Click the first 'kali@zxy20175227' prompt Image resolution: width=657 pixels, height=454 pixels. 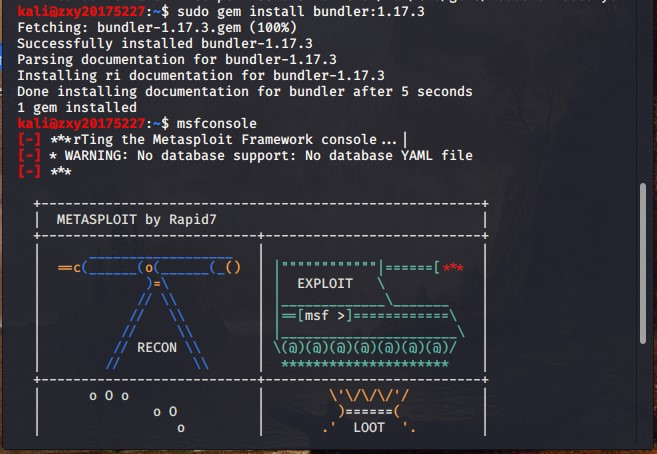pyautogui.click(x=81, y=11)
